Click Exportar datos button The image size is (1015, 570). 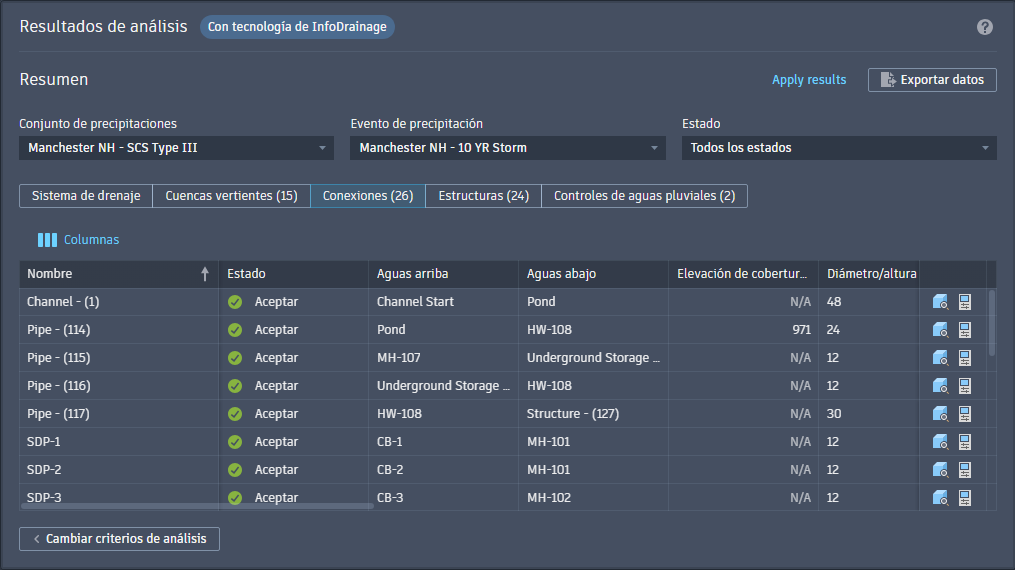(x=932, y=80)
